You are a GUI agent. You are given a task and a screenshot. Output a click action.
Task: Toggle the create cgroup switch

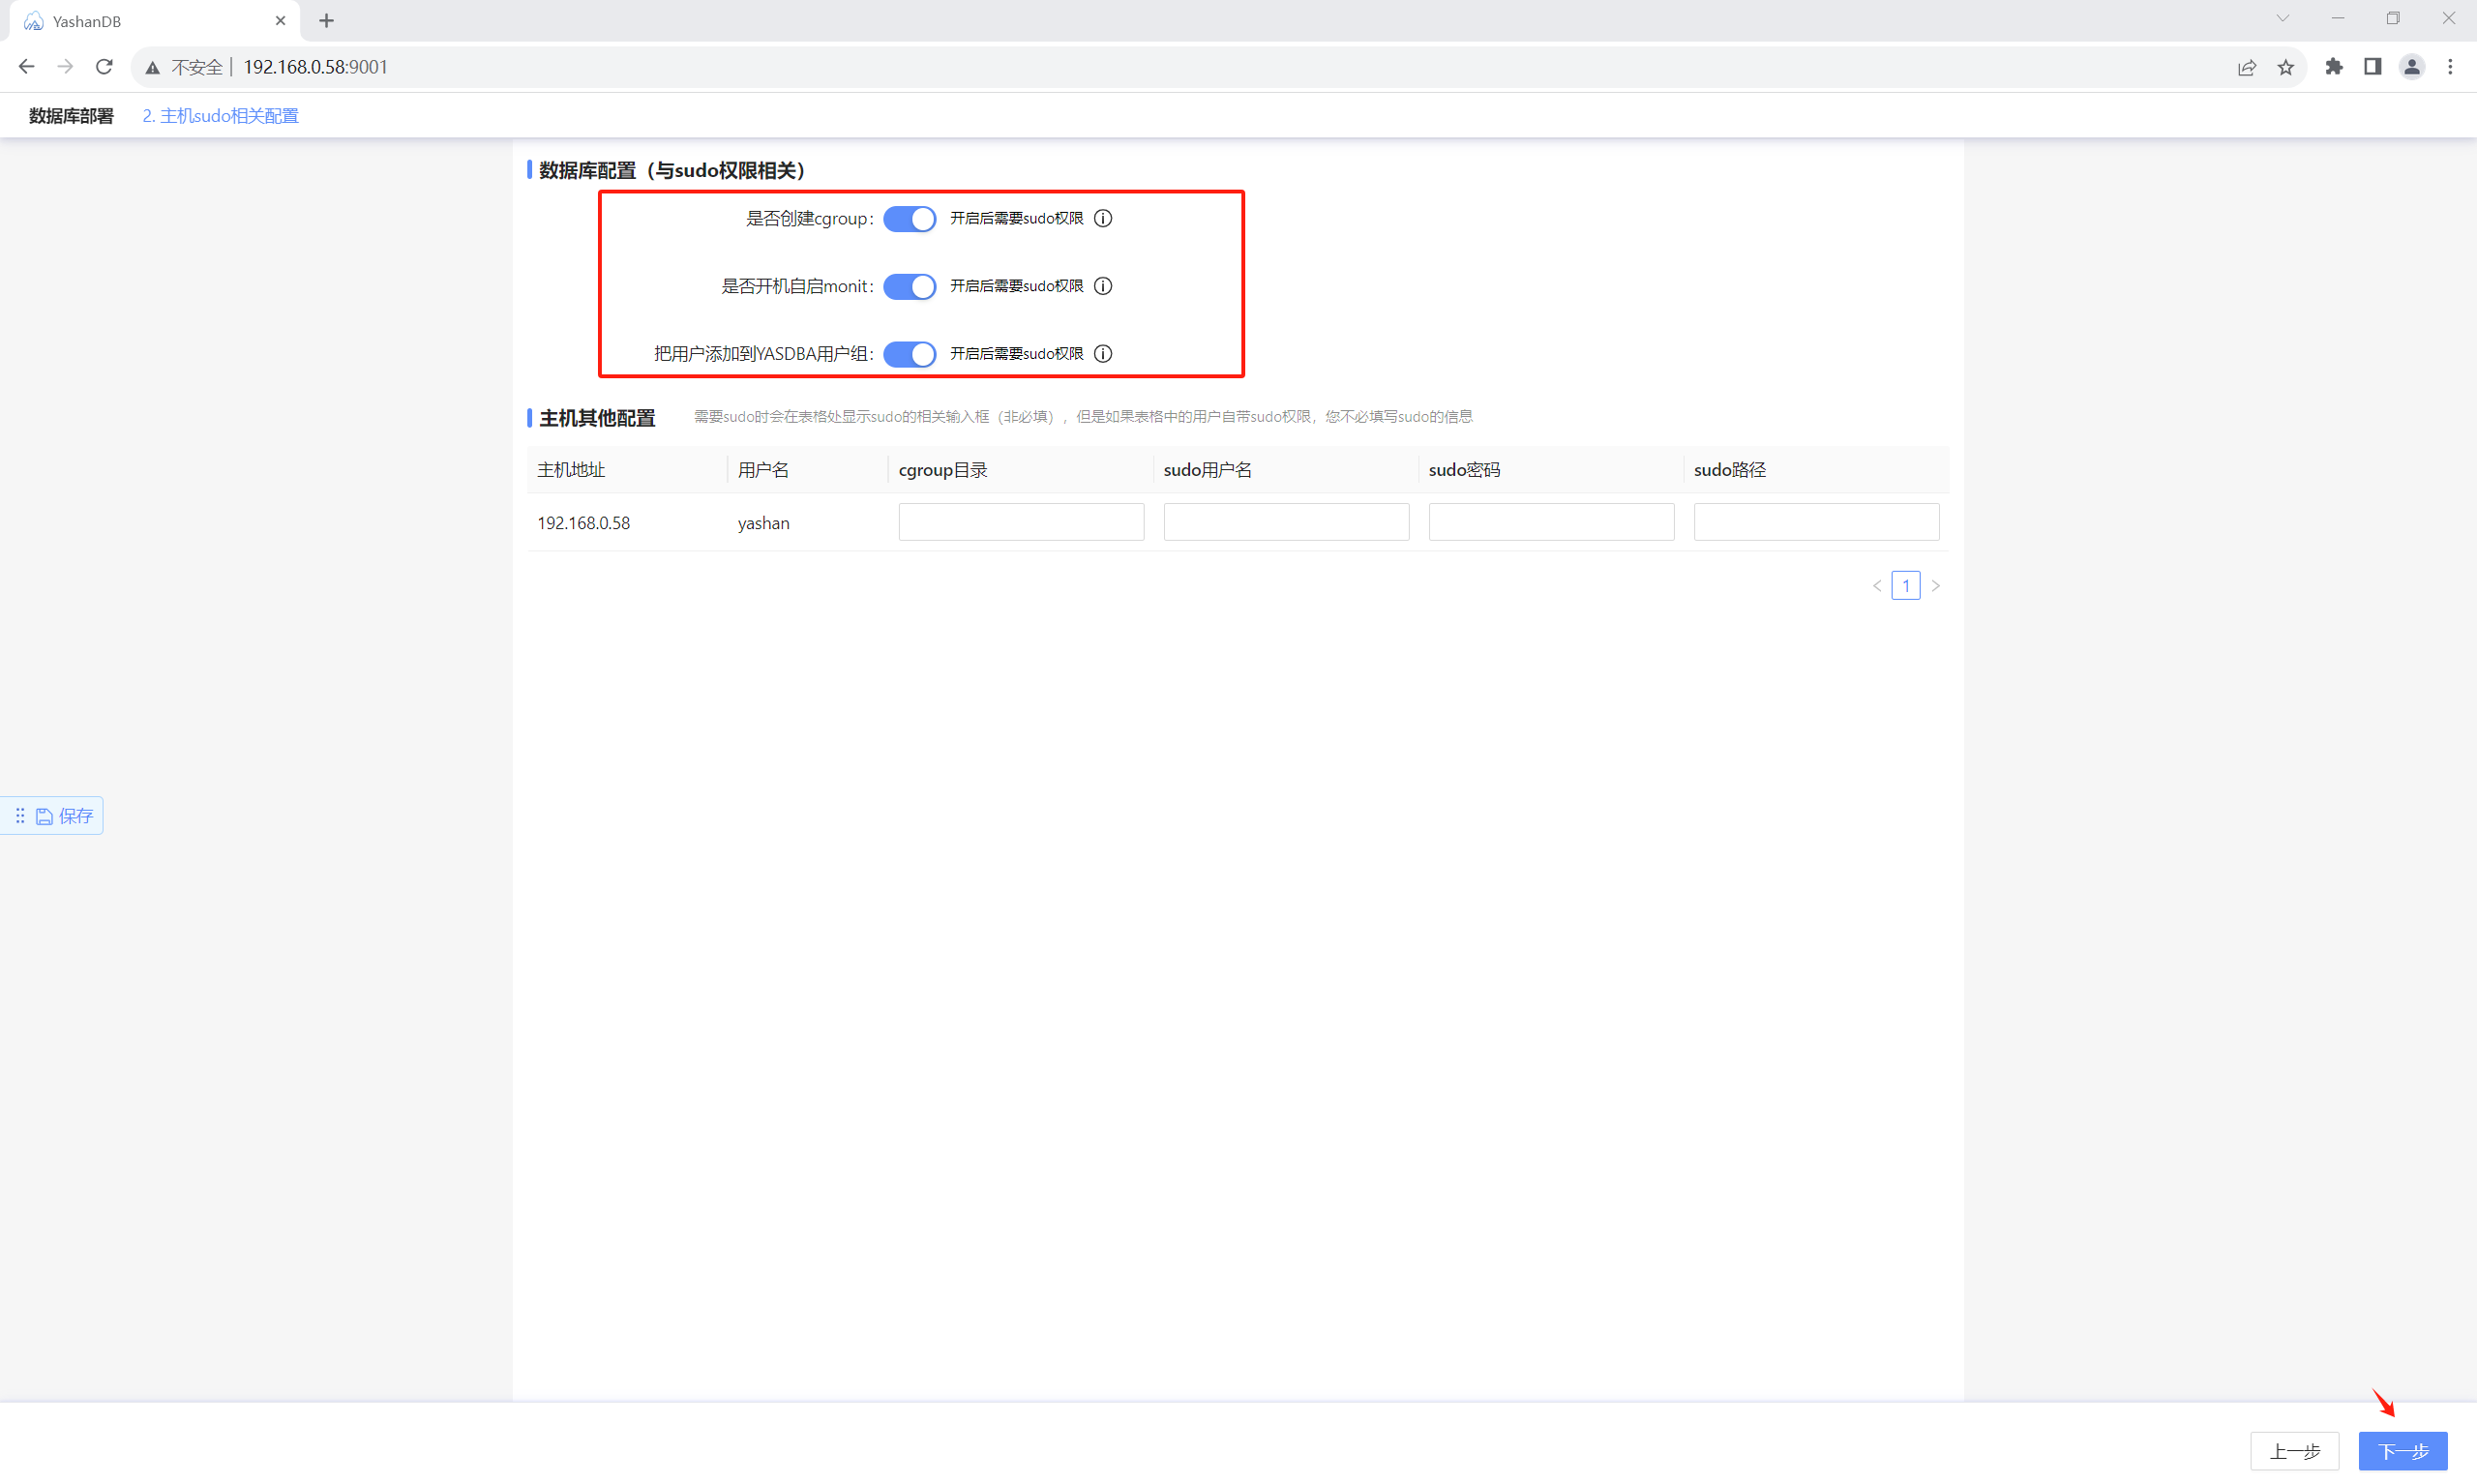909,218
